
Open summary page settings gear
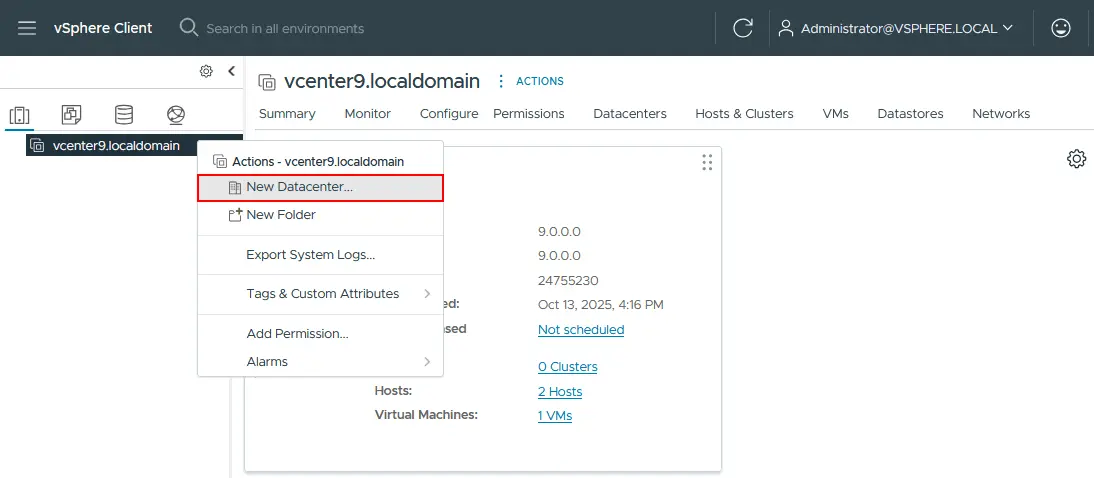1077,159
